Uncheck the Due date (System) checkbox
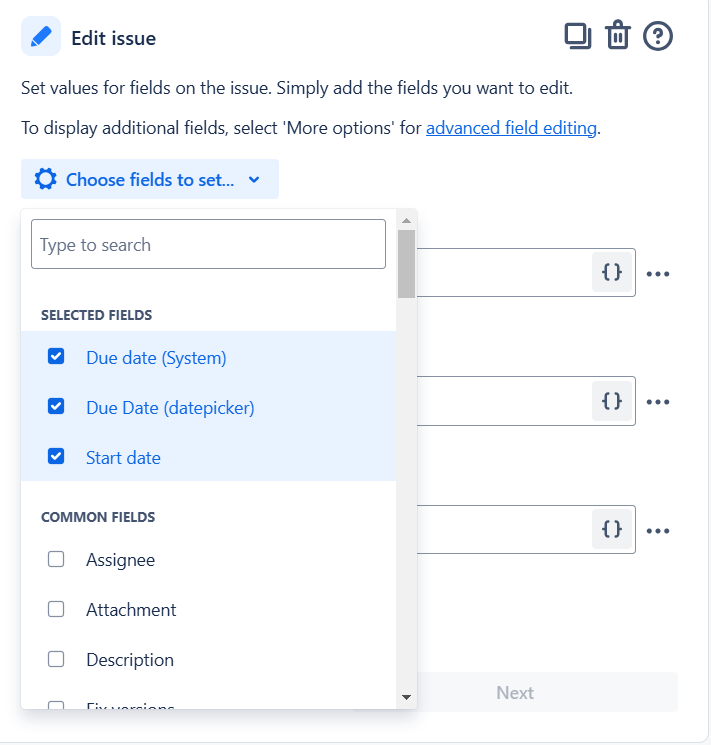The width and height of the screenshot is (711, 745). click(x=56, y=356)
